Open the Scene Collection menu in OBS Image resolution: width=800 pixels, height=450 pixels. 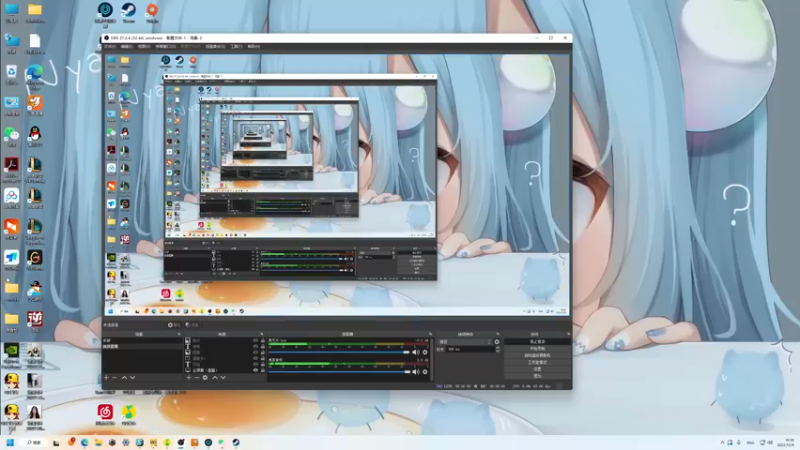(x=215, y=46)
